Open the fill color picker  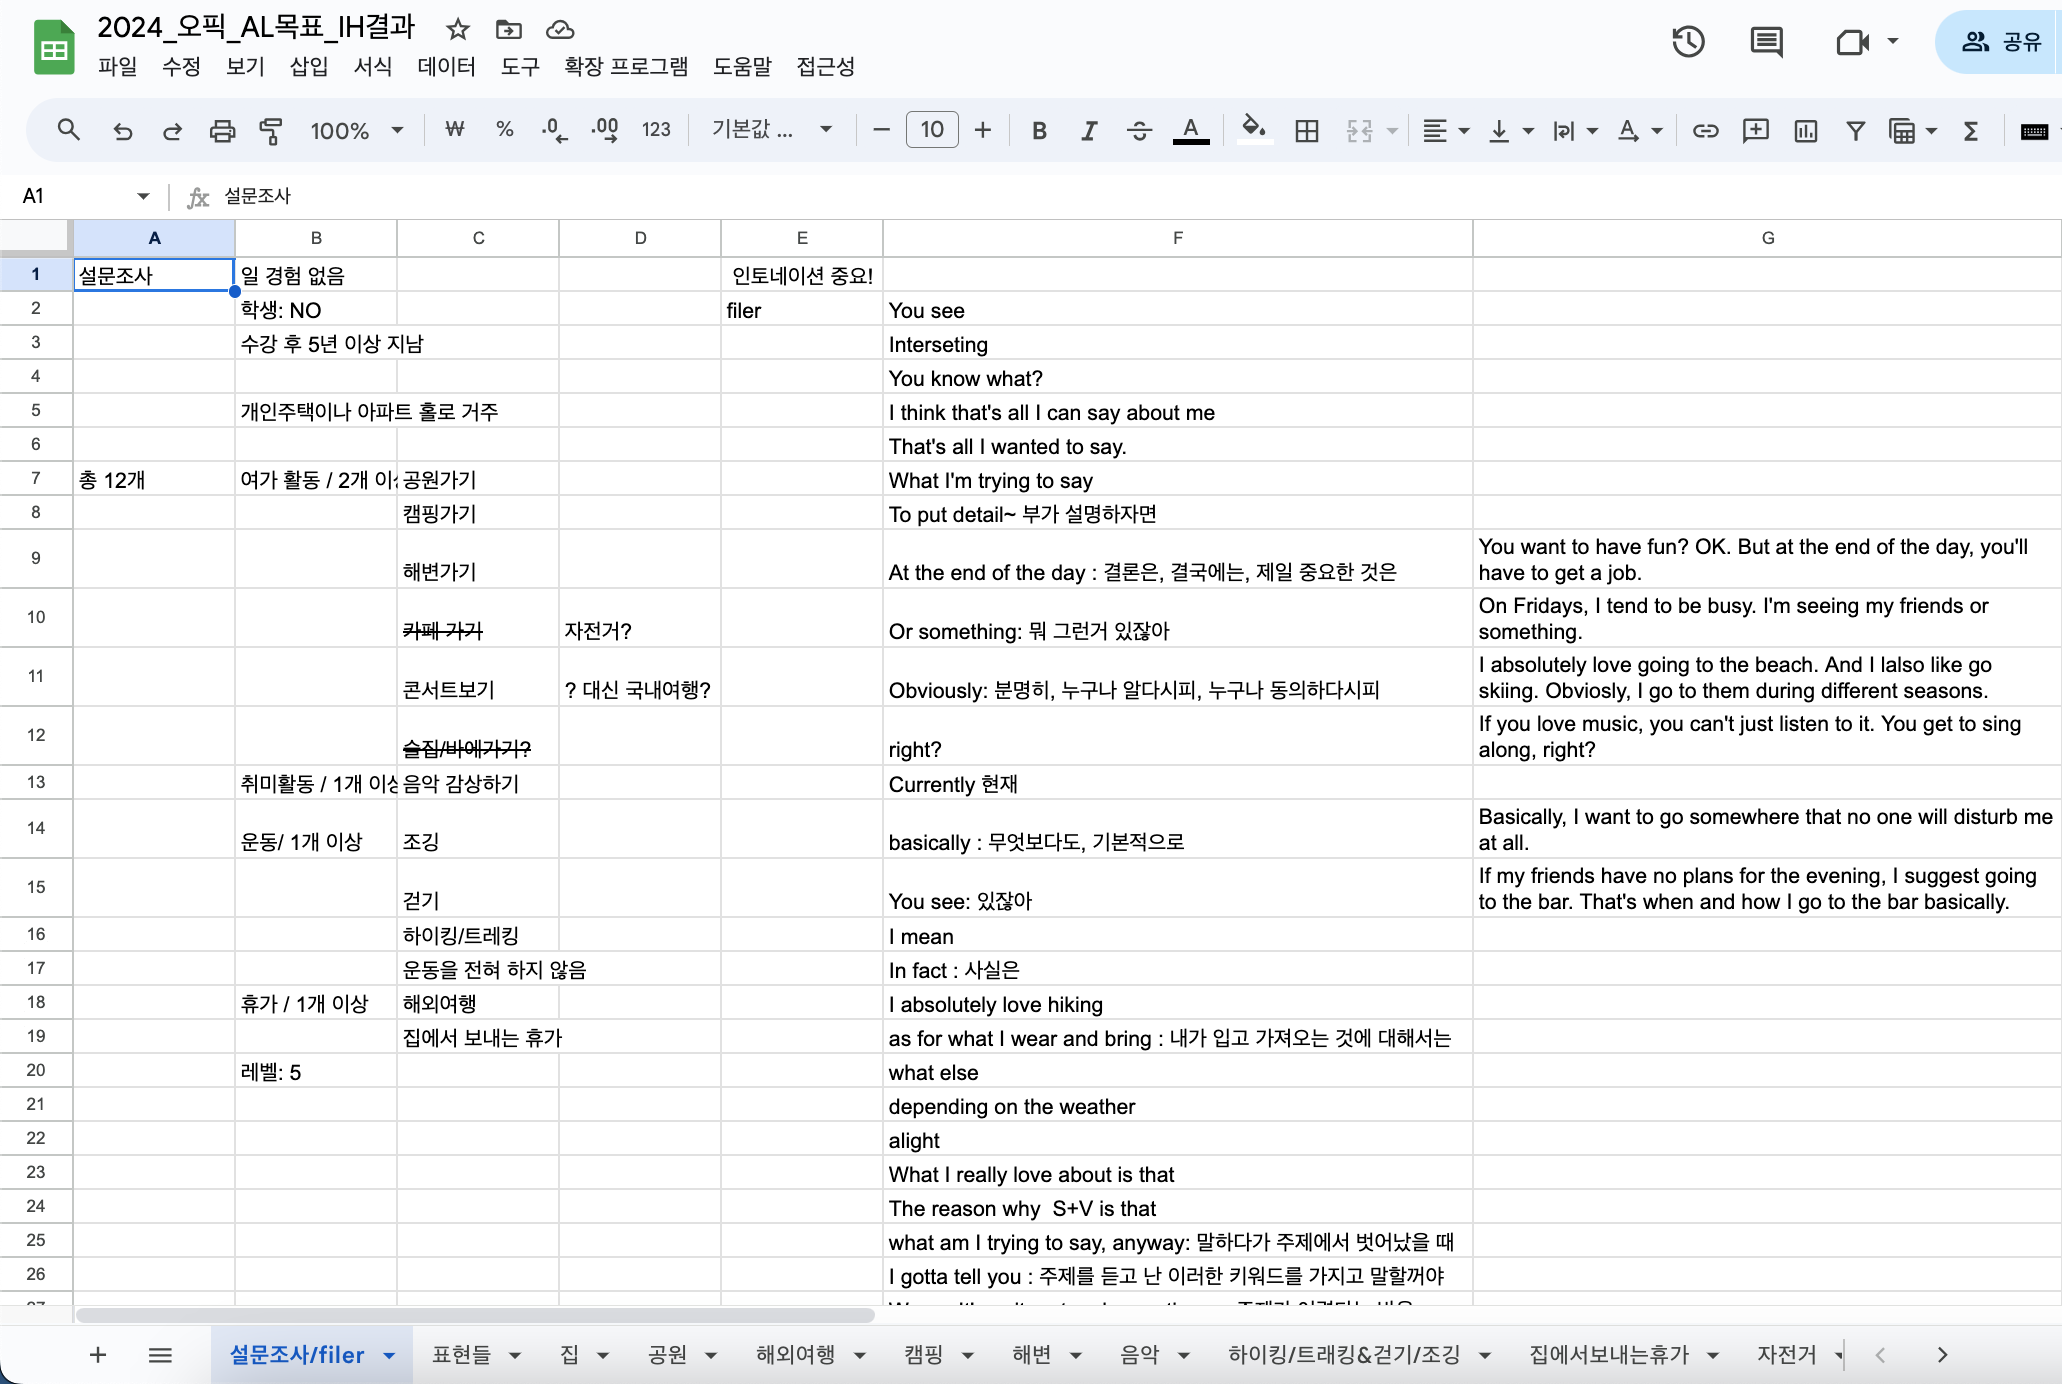[1253, 130]
